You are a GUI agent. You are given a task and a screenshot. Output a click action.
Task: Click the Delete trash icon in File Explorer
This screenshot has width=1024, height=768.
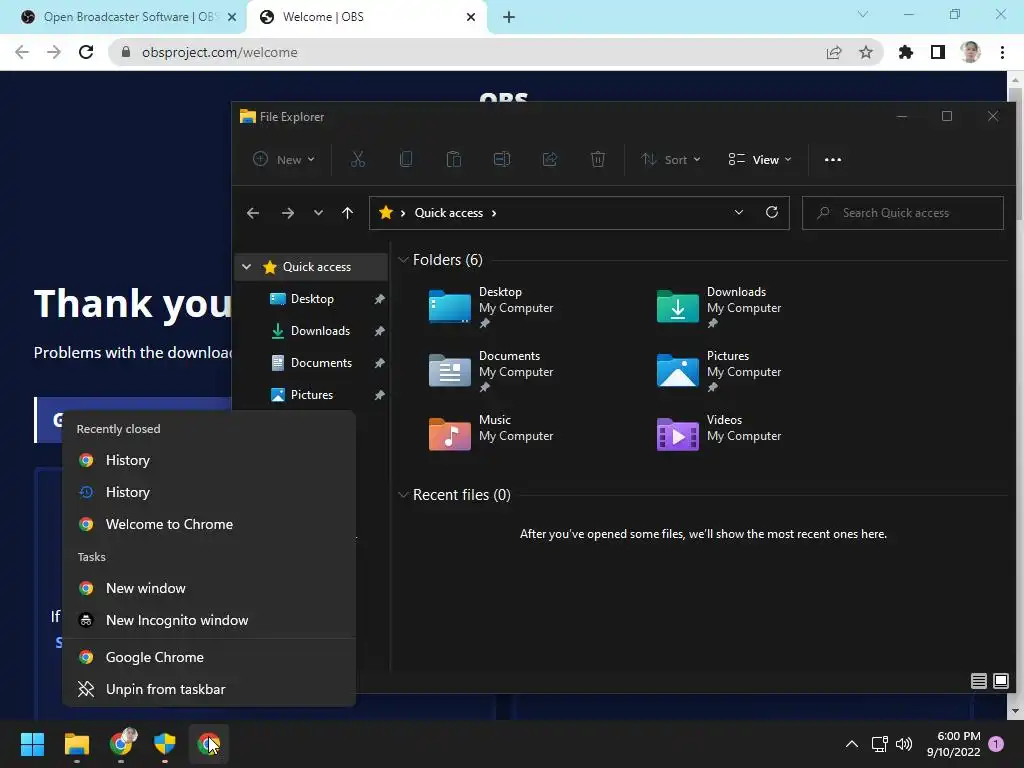[598, 159]
